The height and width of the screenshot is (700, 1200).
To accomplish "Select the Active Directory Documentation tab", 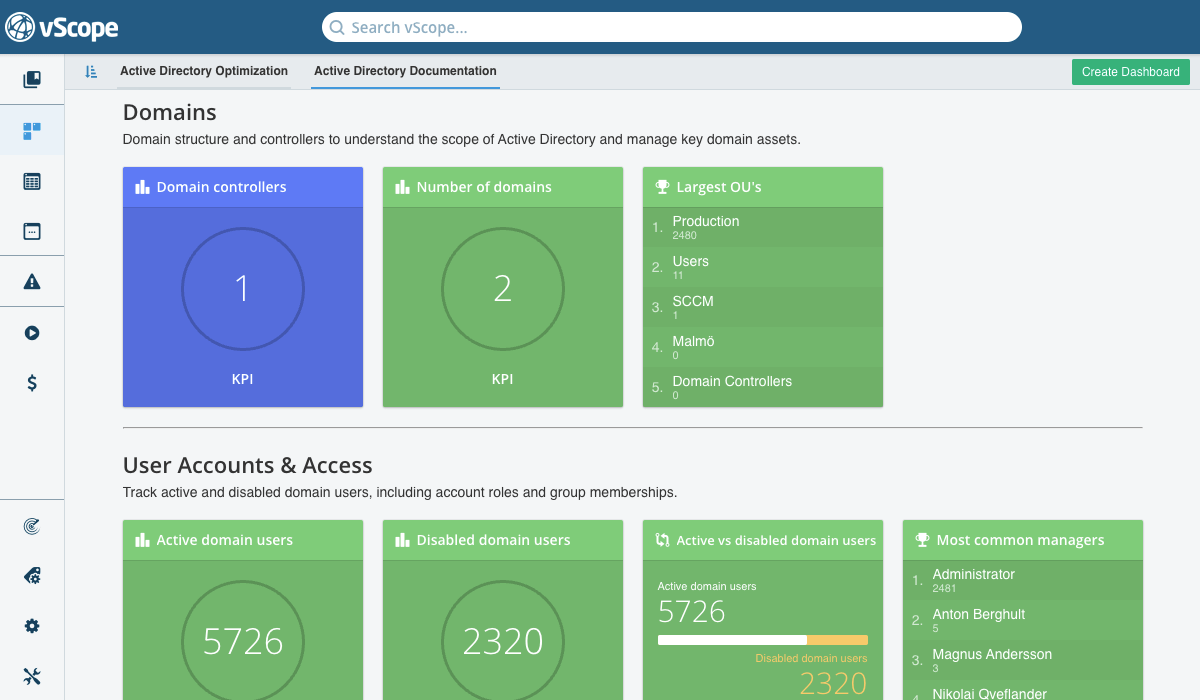I will point(405,71).
